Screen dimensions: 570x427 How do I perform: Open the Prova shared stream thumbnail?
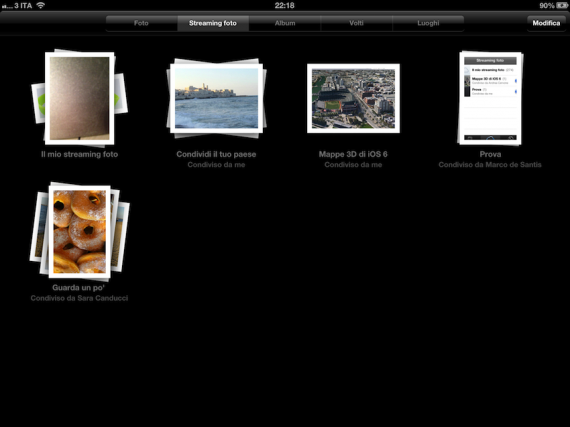coord(490,98)
